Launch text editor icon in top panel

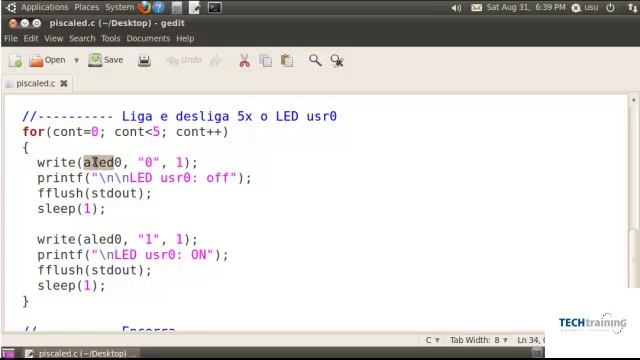195,7
